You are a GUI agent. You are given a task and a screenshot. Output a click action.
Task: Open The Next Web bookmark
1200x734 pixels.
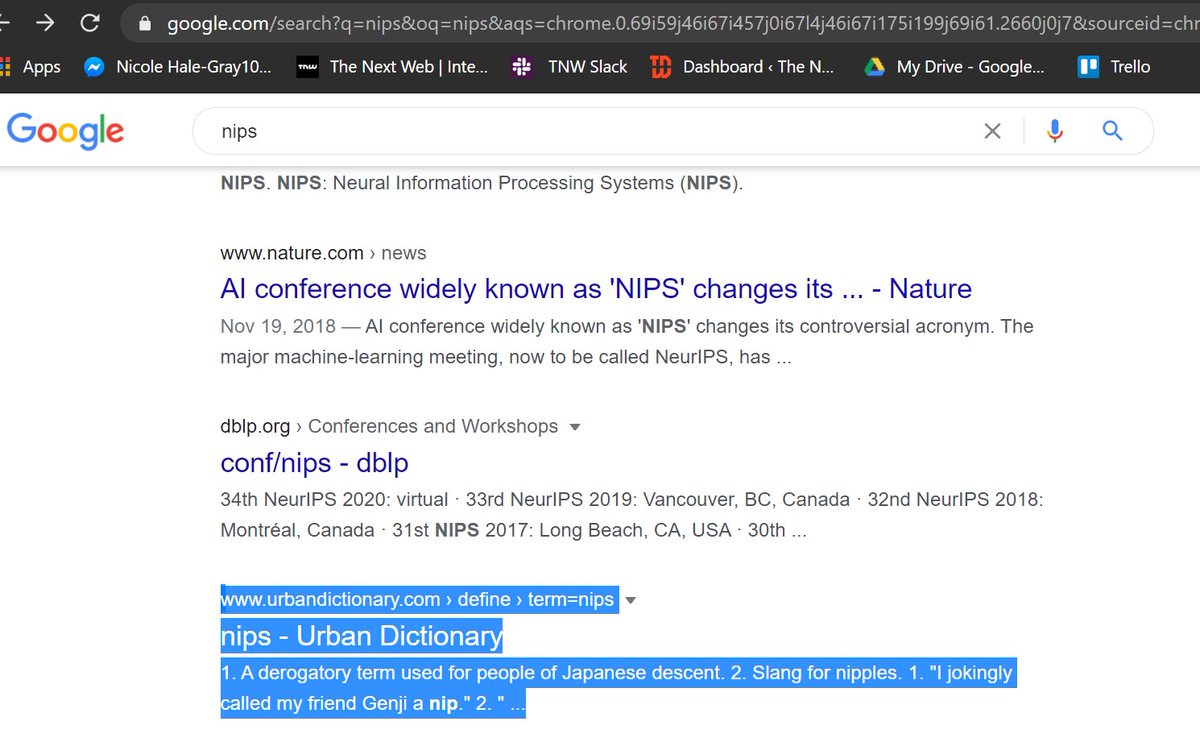pos(392,67)
